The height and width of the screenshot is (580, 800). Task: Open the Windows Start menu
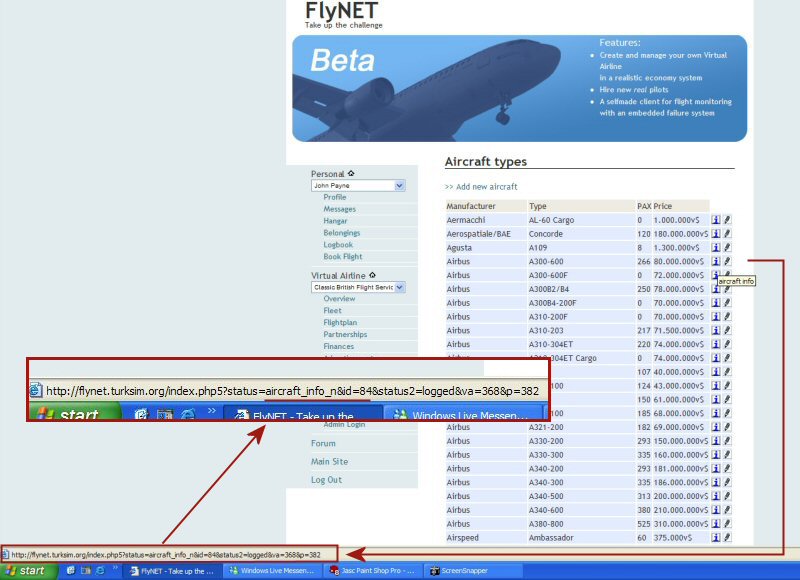(29, 571)
